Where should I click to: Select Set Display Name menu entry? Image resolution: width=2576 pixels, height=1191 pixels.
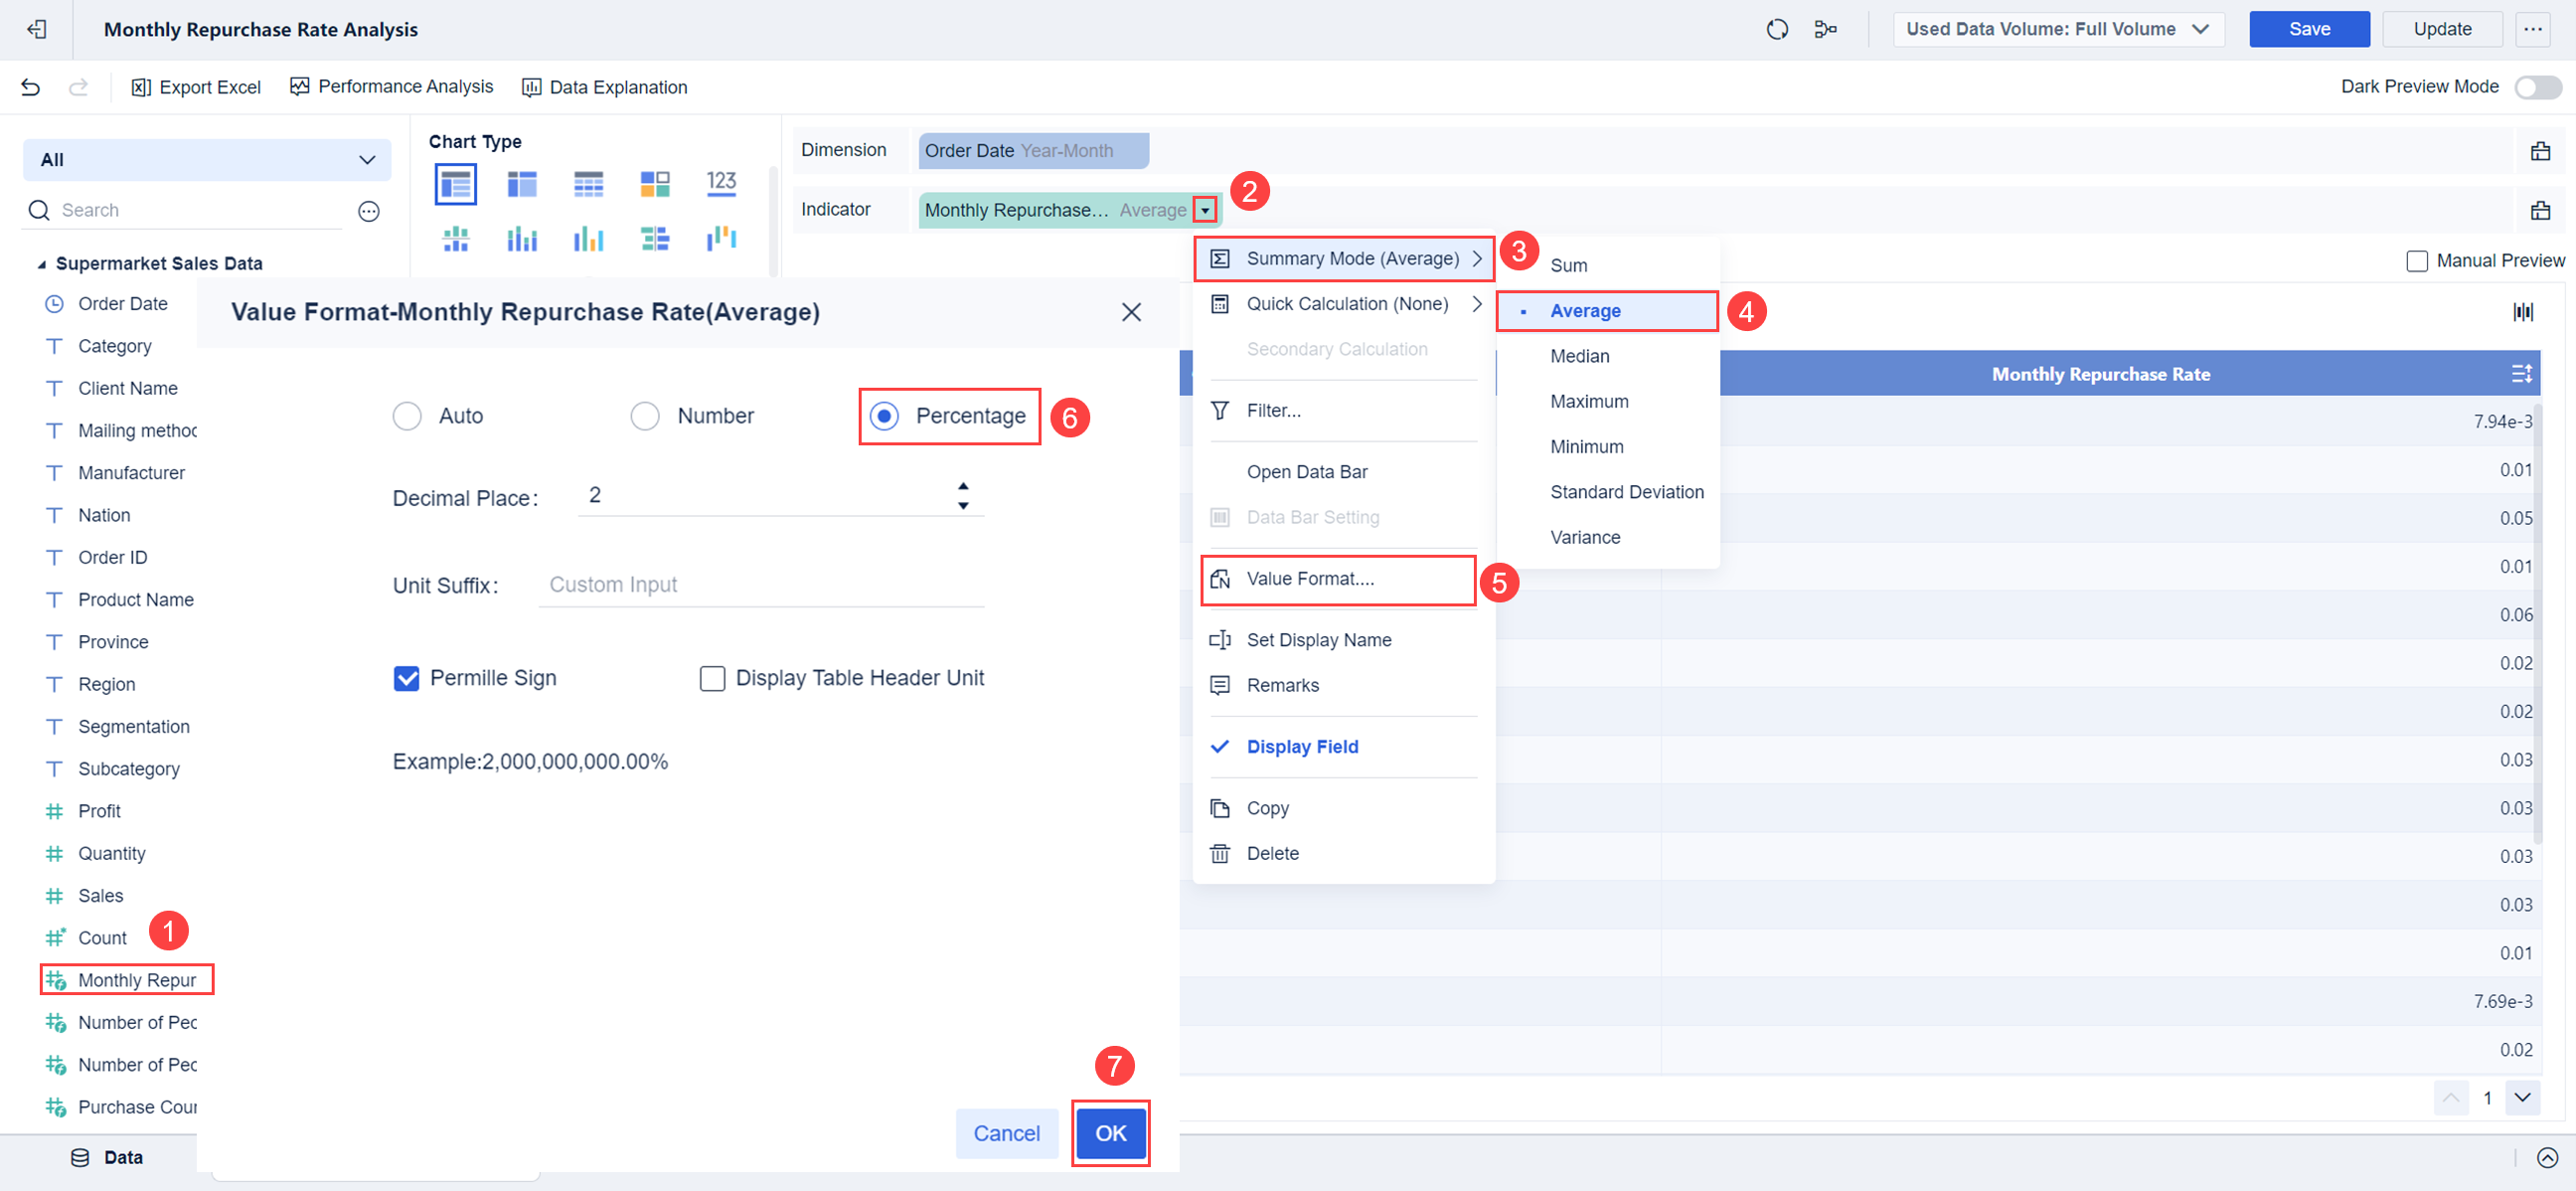[x=1318, y=640]
